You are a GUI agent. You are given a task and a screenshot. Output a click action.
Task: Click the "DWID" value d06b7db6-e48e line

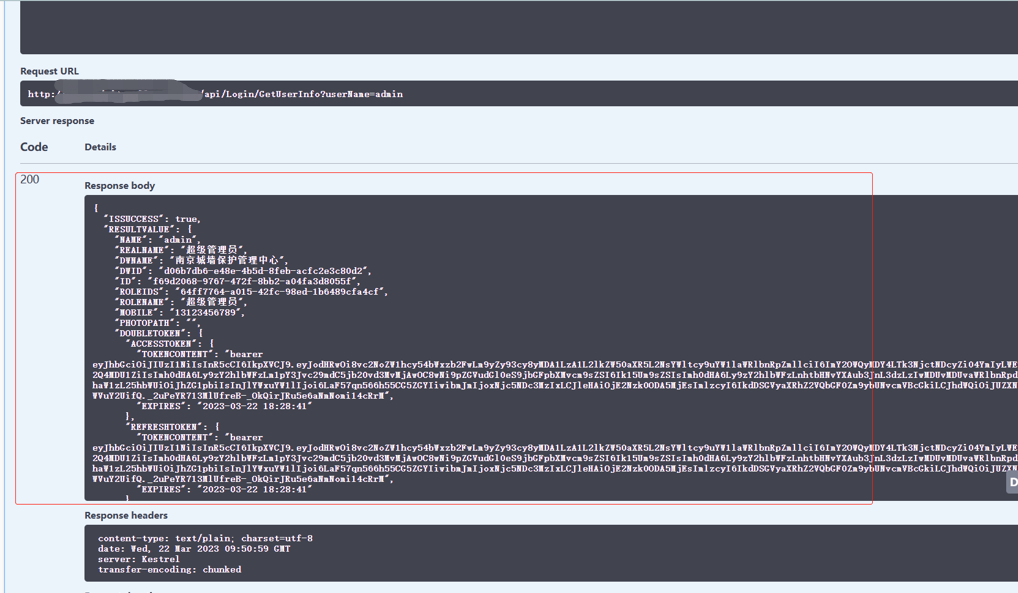[x=243, y=271]
